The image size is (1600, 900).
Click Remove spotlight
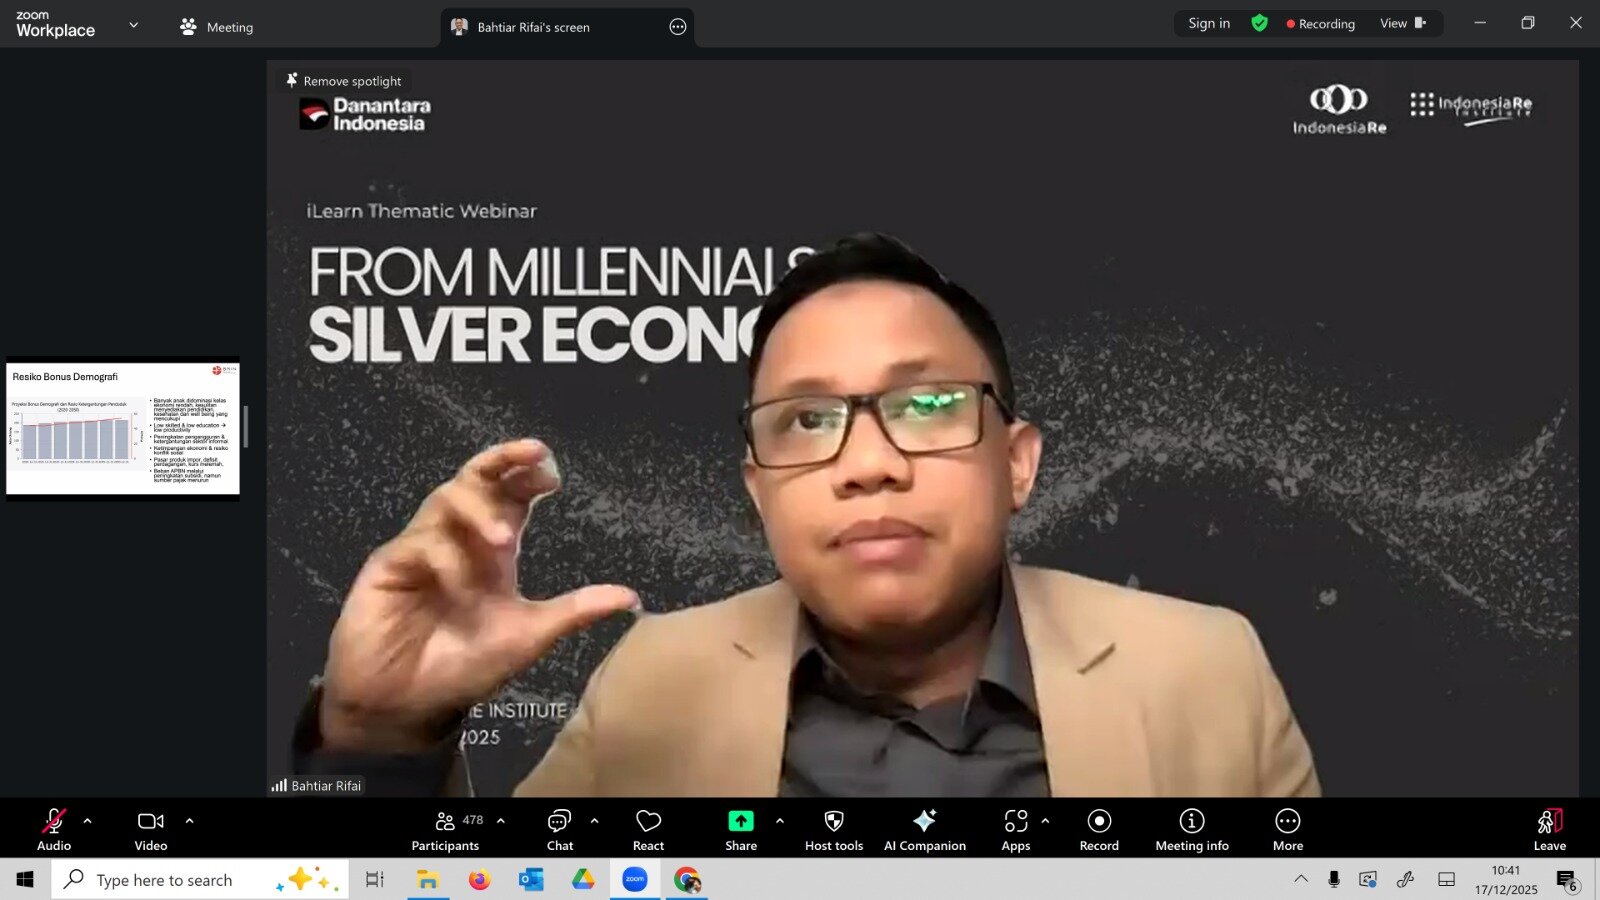point(344,81)
